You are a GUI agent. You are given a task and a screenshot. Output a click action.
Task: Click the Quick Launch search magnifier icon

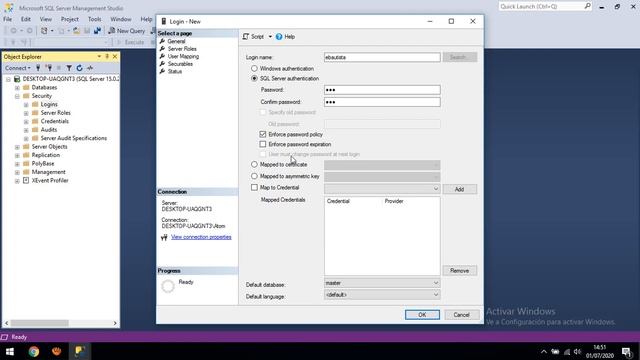pyautogui.click(x=587, y=6)
